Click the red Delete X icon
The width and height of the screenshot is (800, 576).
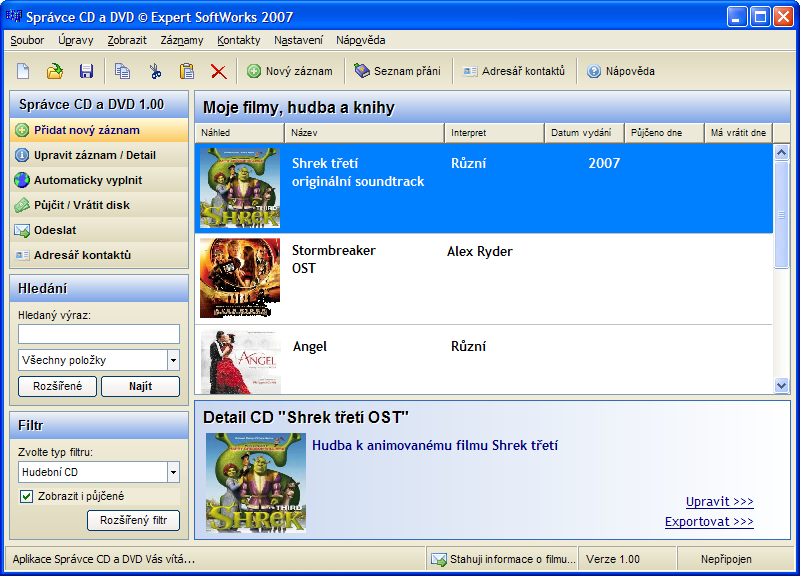click(x=219, y=71)
